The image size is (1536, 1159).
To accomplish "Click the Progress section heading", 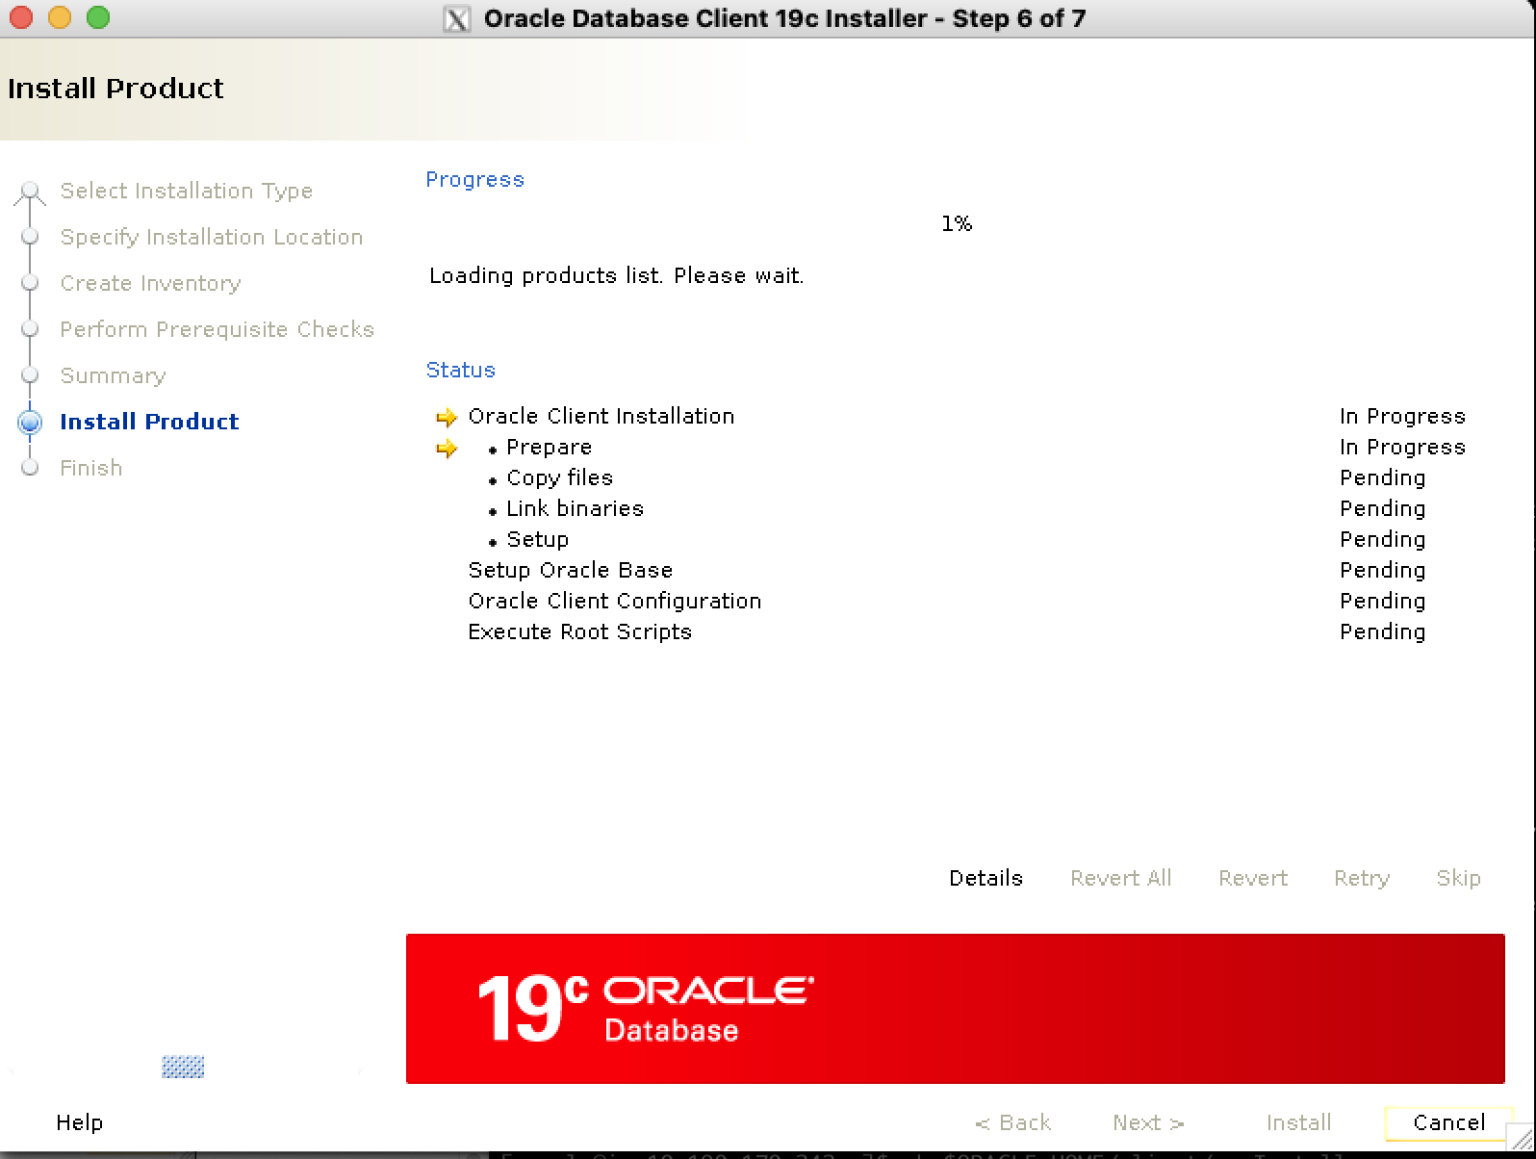I will (475, 180).
